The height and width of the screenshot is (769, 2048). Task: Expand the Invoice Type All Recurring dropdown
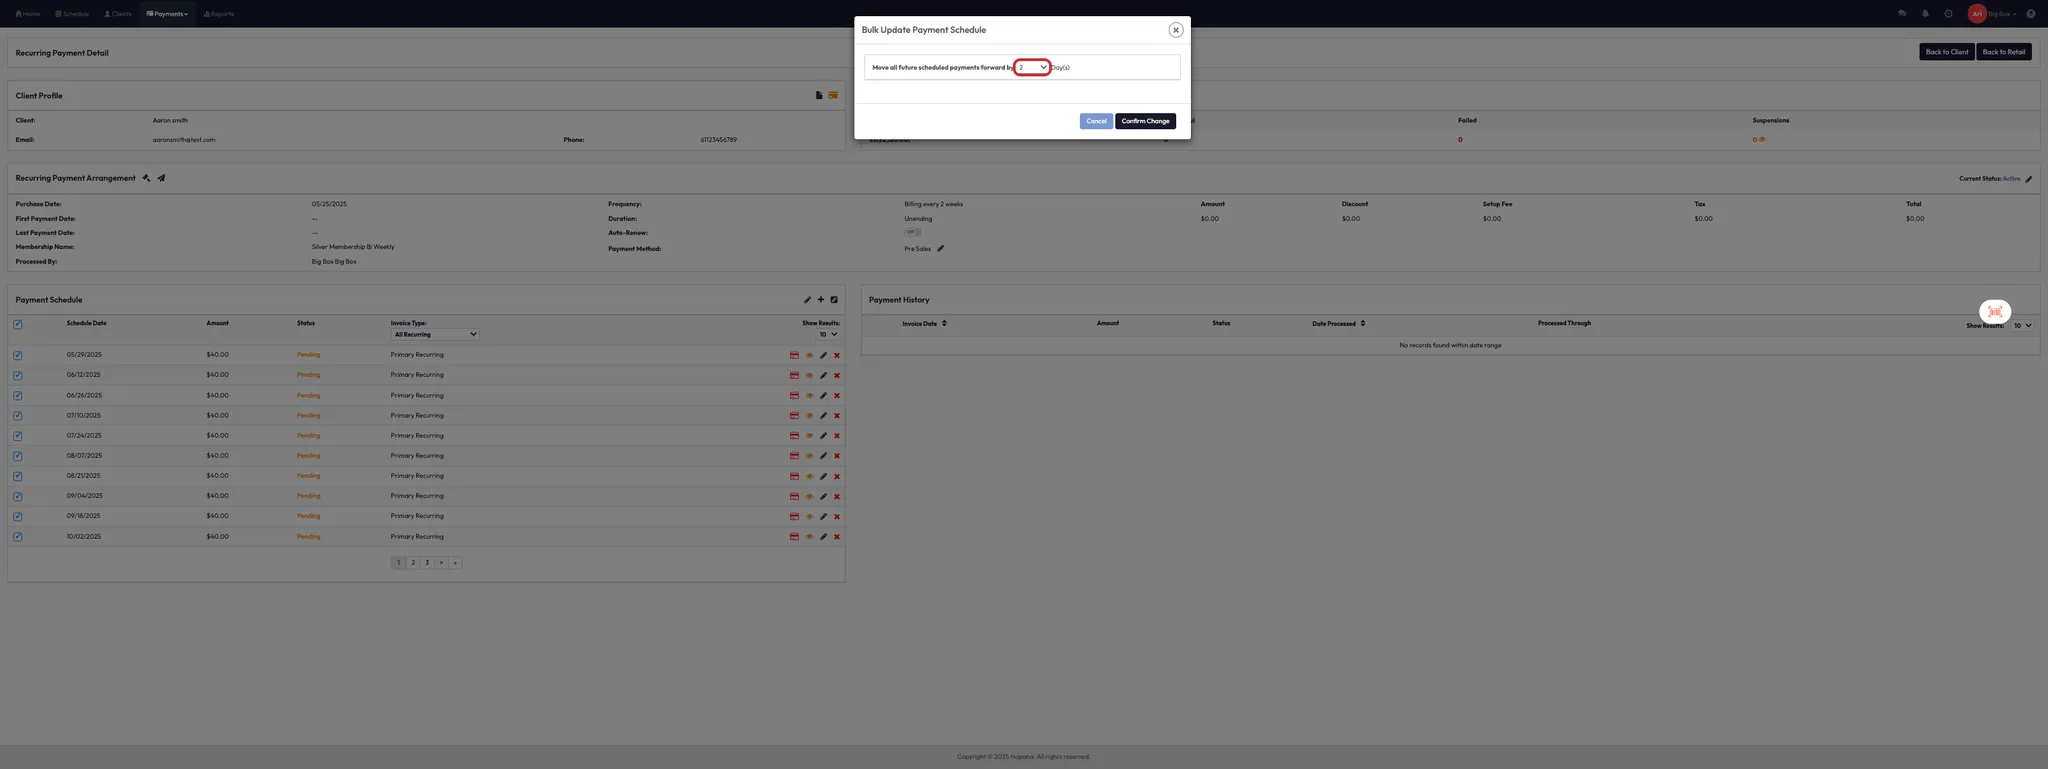pyautogui.click(x=435, y=334)
